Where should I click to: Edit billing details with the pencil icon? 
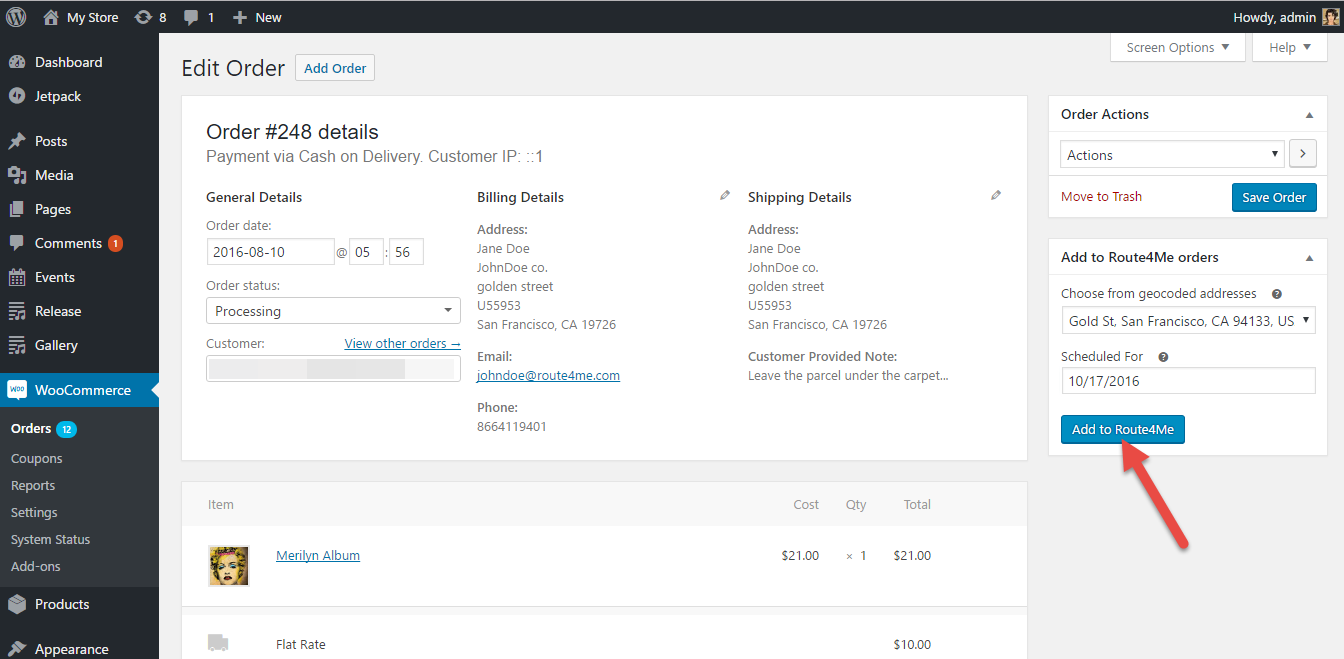(x=725, y=196)
